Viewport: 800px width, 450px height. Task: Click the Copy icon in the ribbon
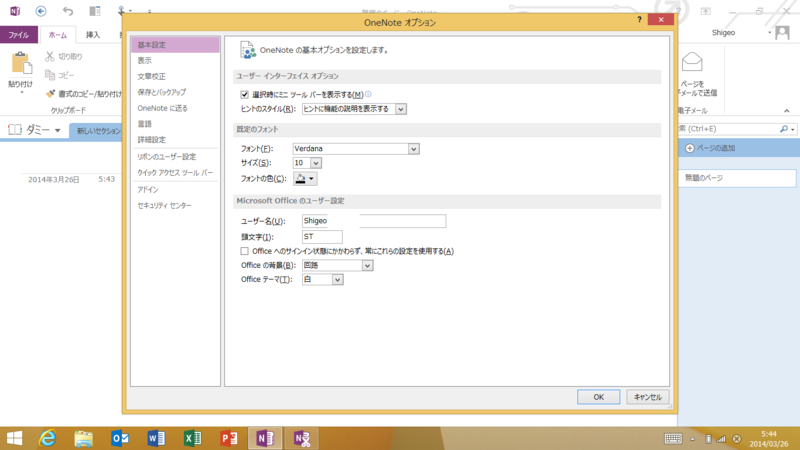point(49,75)
